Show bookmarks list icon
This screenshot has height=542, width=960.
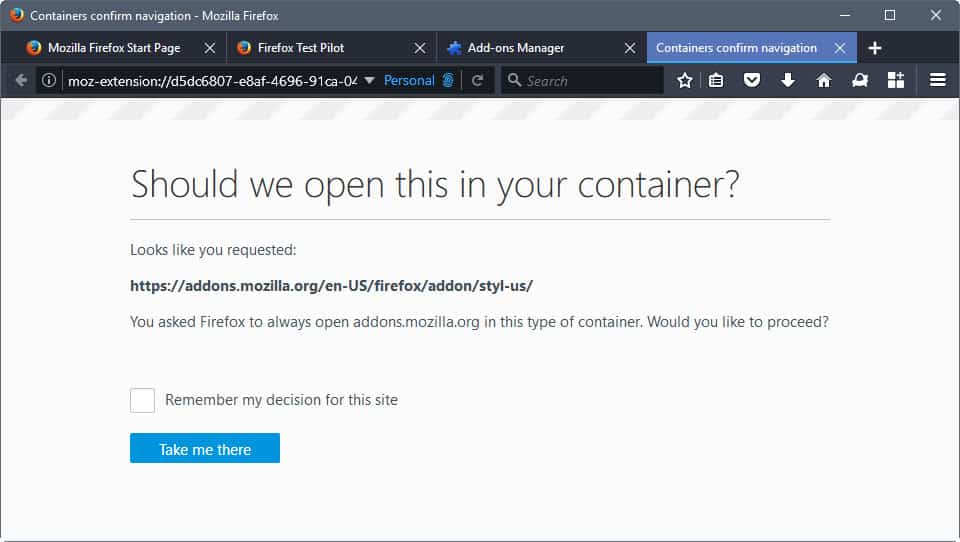click(x=716, y=80)
